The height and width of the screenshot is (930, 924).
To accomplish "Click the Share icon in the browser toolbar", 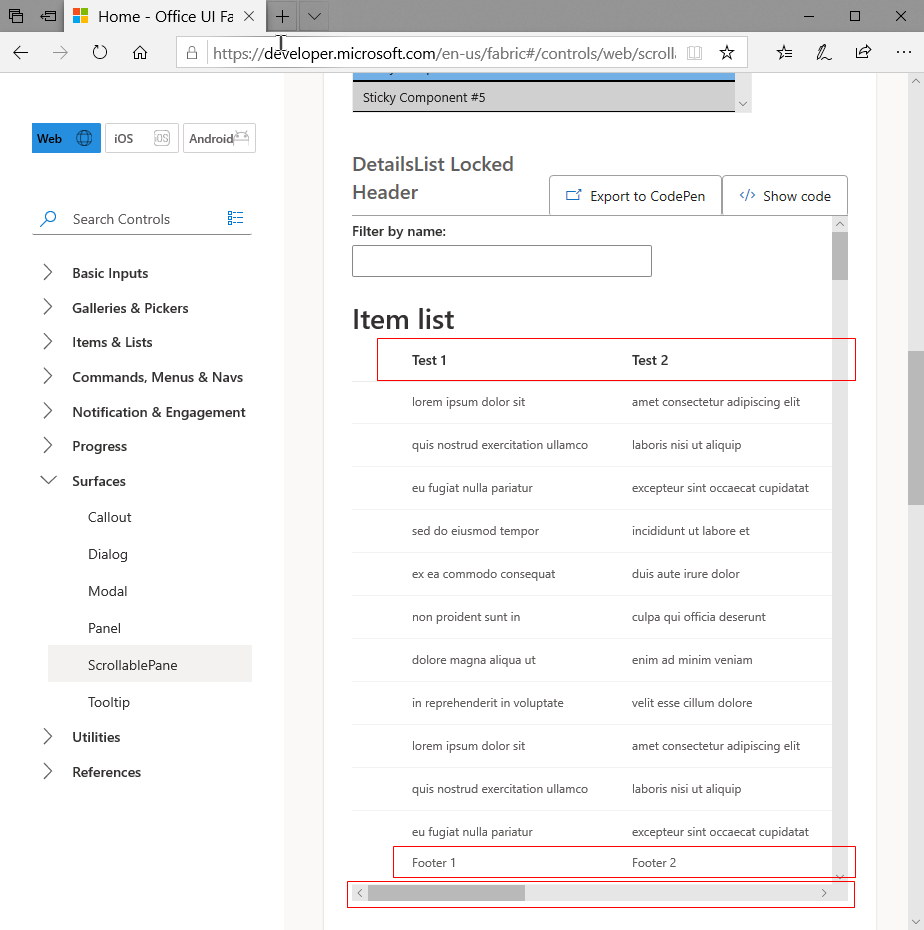I will click(x=862, y=52).
